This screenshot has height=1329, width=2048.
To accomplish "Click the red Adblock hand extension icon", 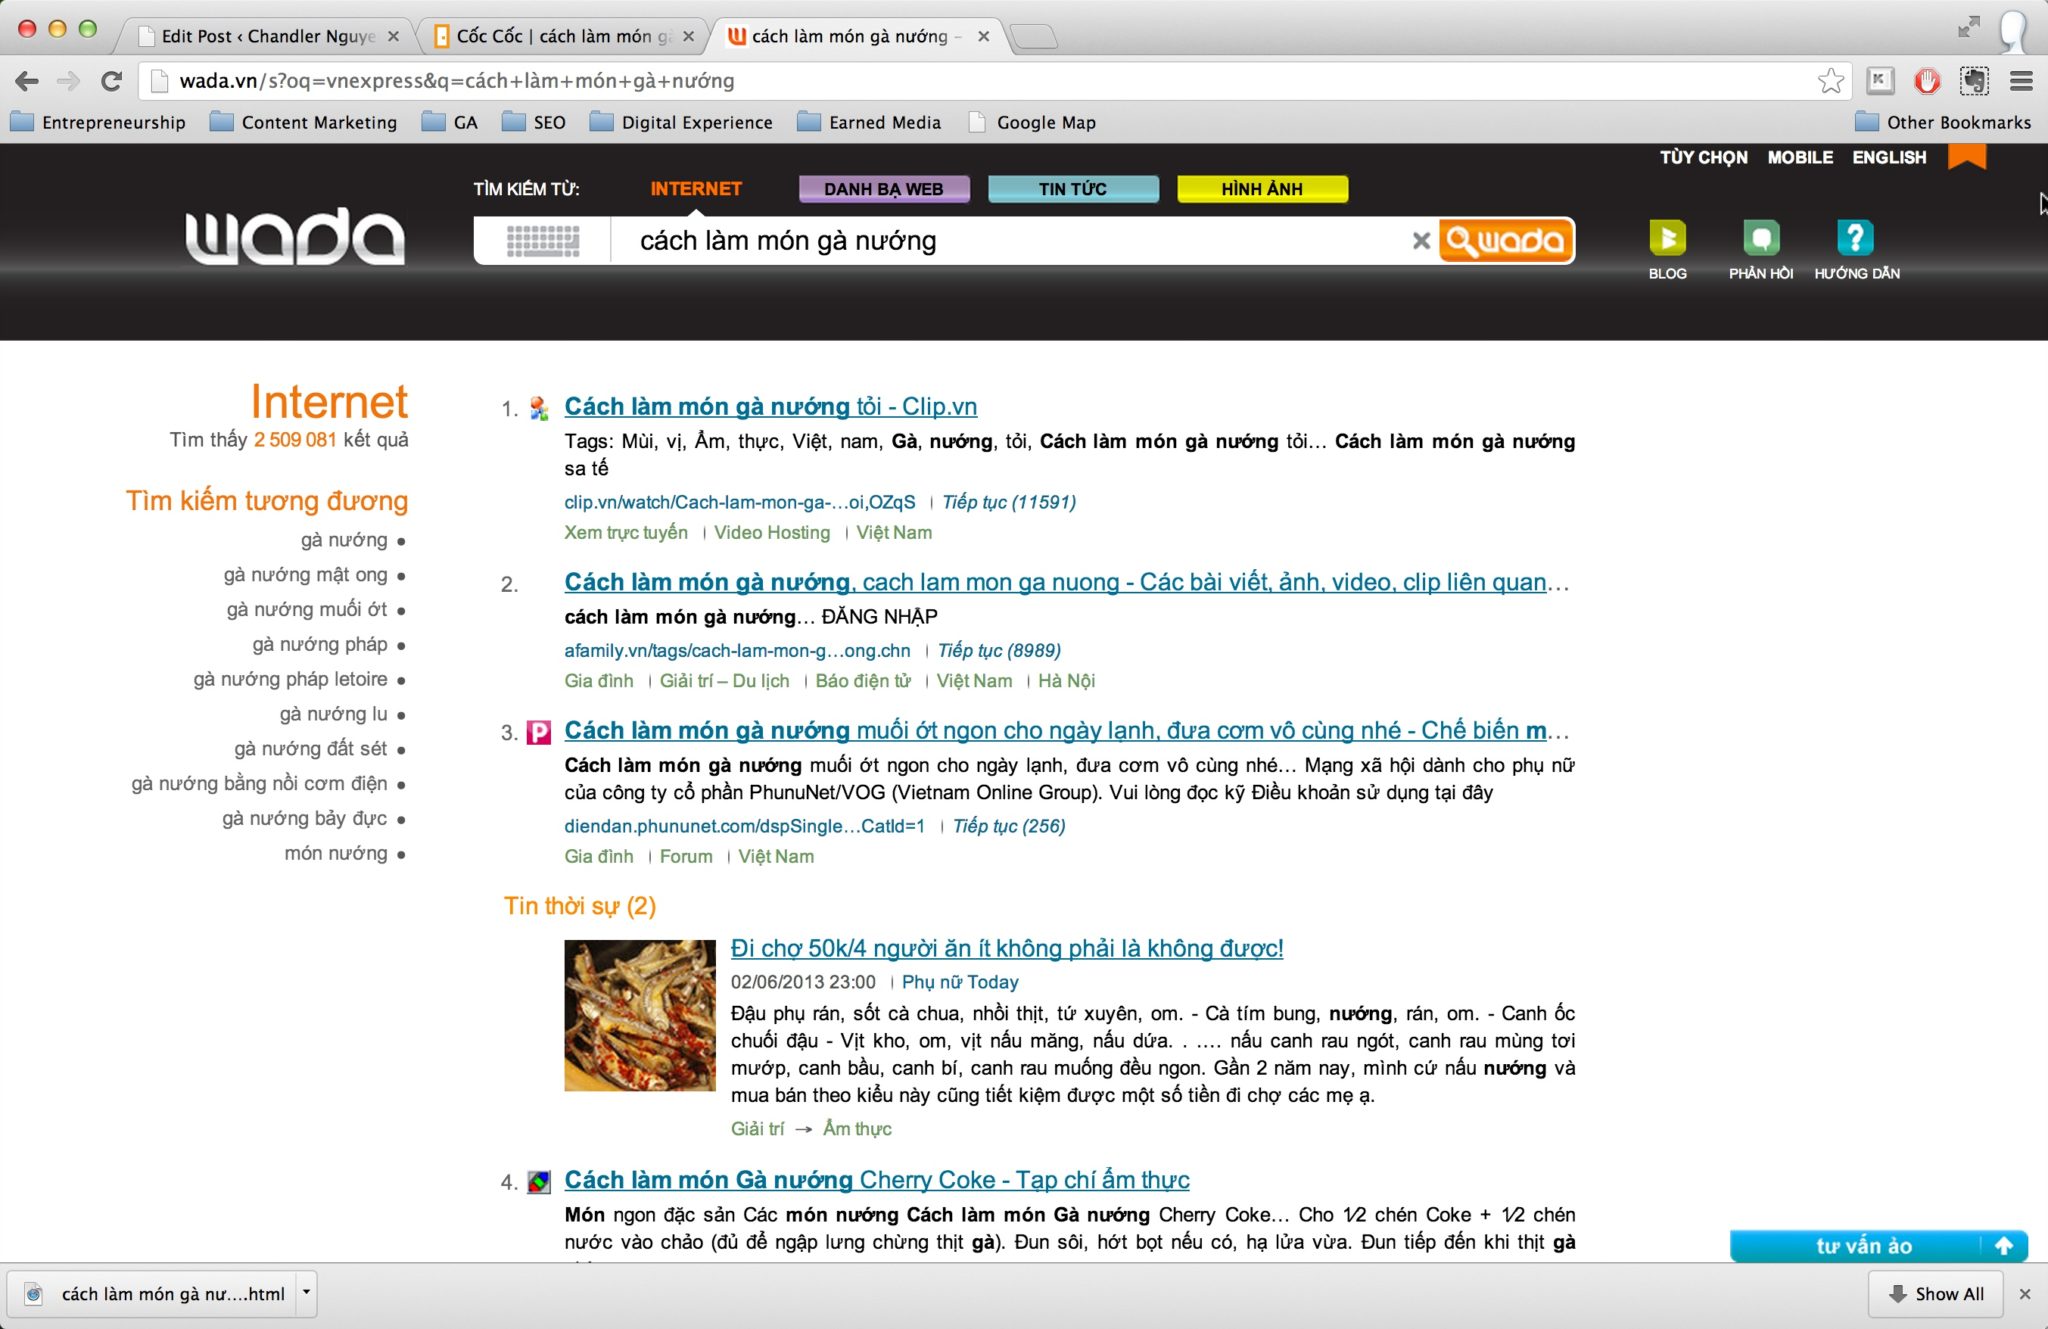I will pos(1927,81).
